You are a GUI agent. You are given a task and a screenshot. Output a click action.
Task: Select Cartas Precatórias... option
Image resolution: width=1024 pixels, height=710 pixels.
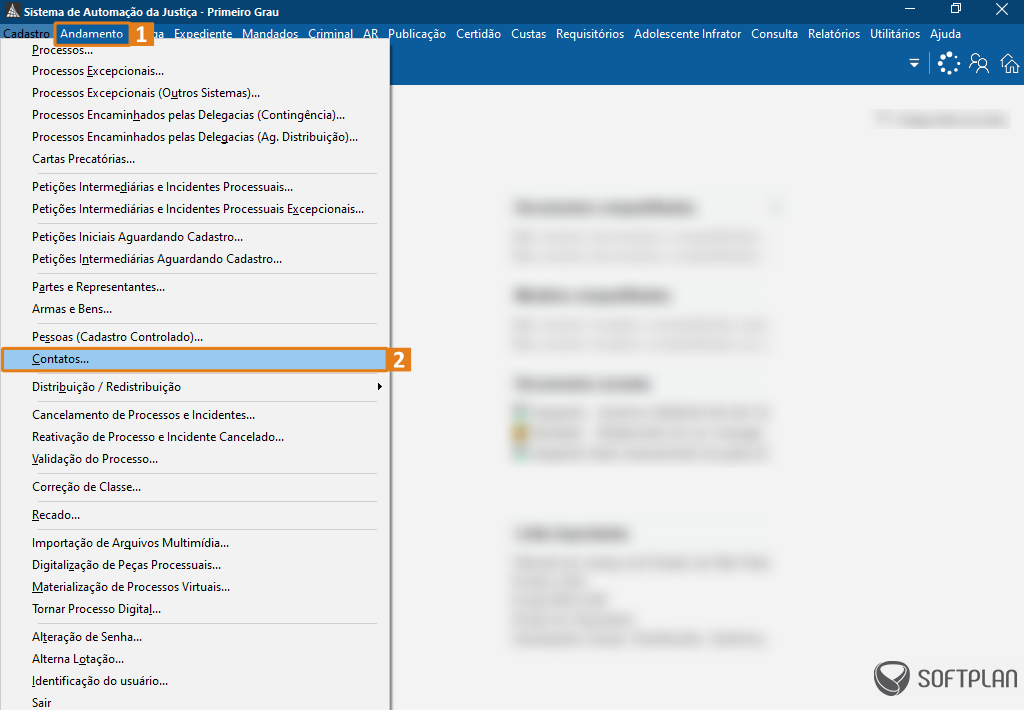(x=83, y=159)
